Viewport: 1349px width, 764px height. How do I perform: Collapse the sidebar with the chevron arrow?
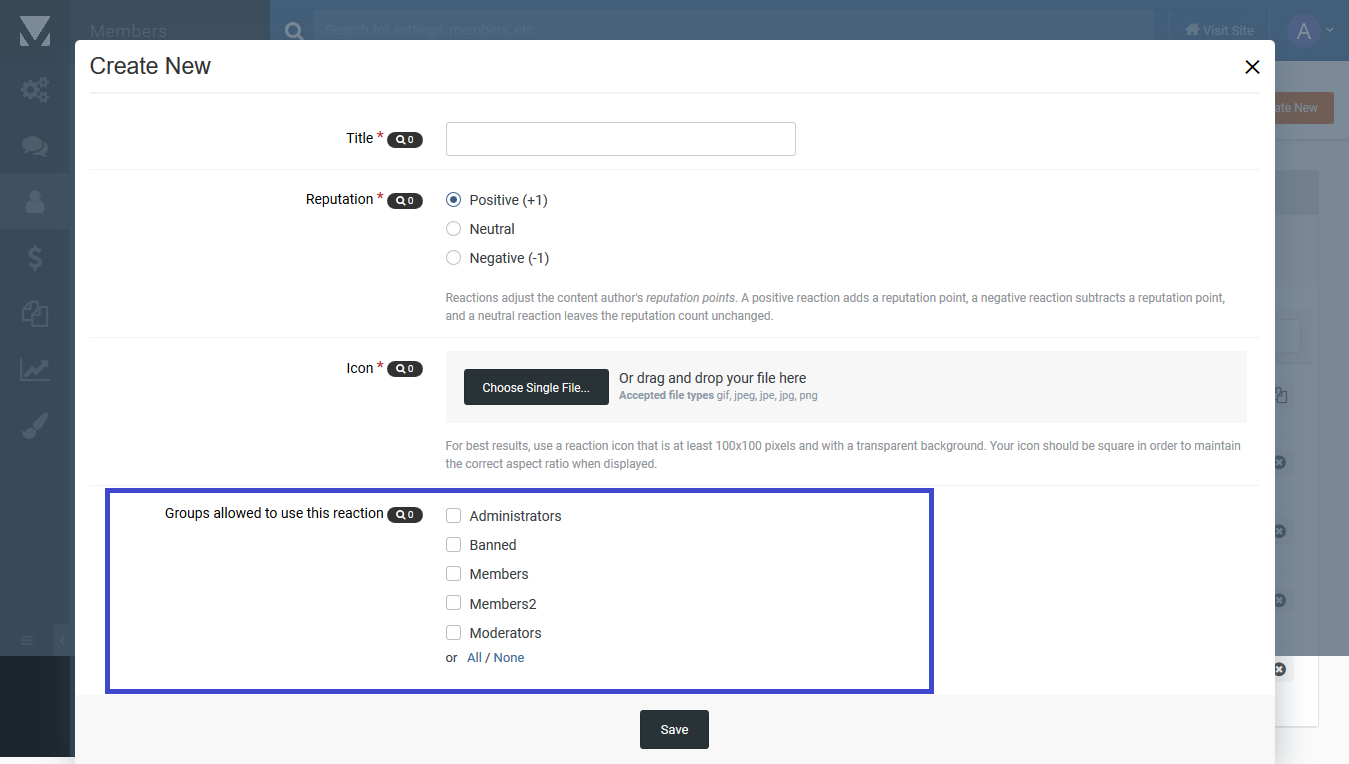61,640
